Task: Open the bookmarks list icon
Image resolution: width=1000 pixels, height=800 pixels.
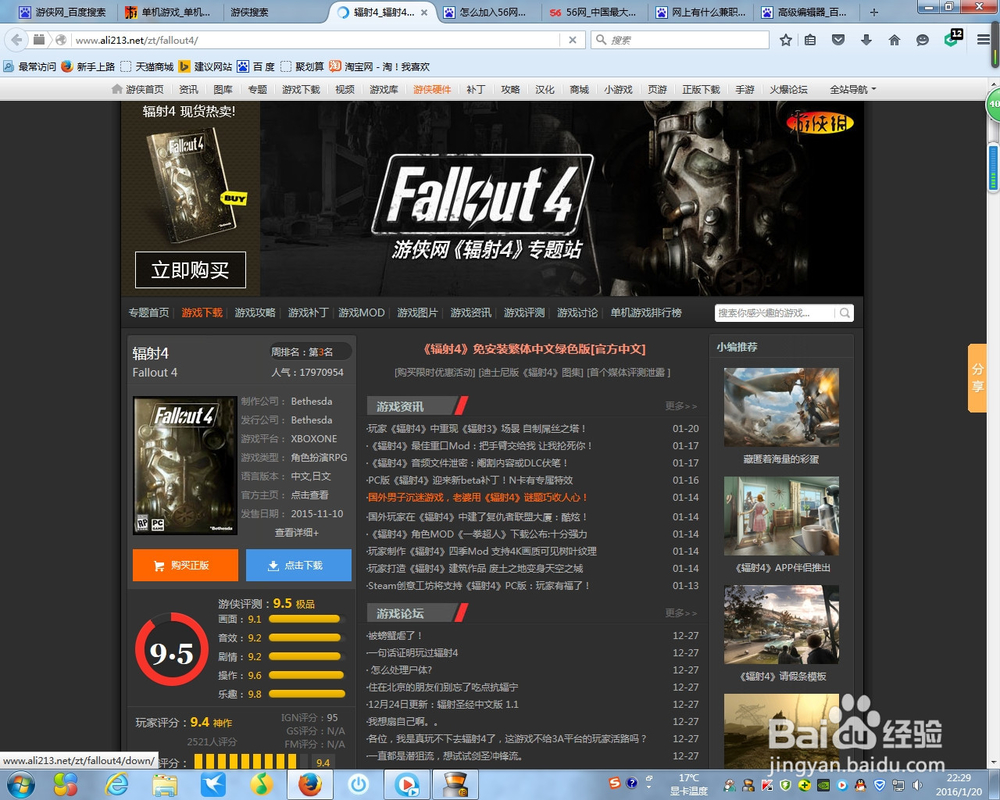Action: pyautogui.click(x=810, y=40)
